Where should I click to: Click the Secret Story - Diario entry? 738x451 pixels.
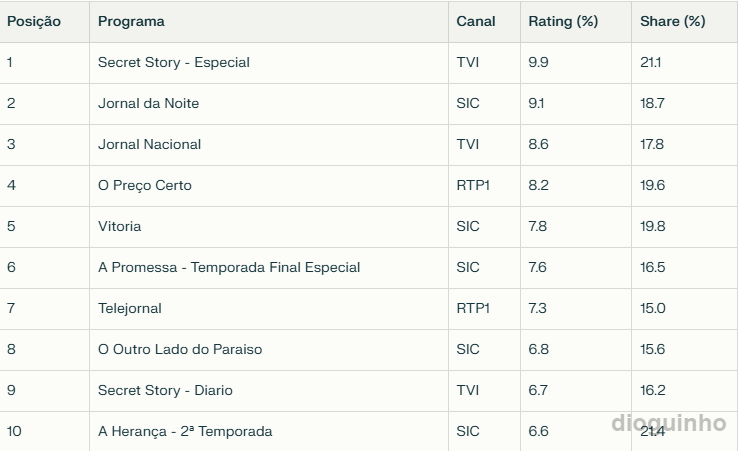coord(165,390)
